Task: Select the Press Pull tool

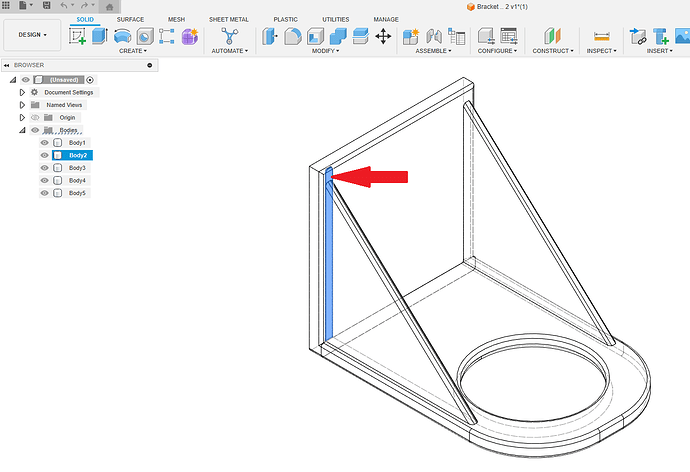Action: click(x=270, y=36)
